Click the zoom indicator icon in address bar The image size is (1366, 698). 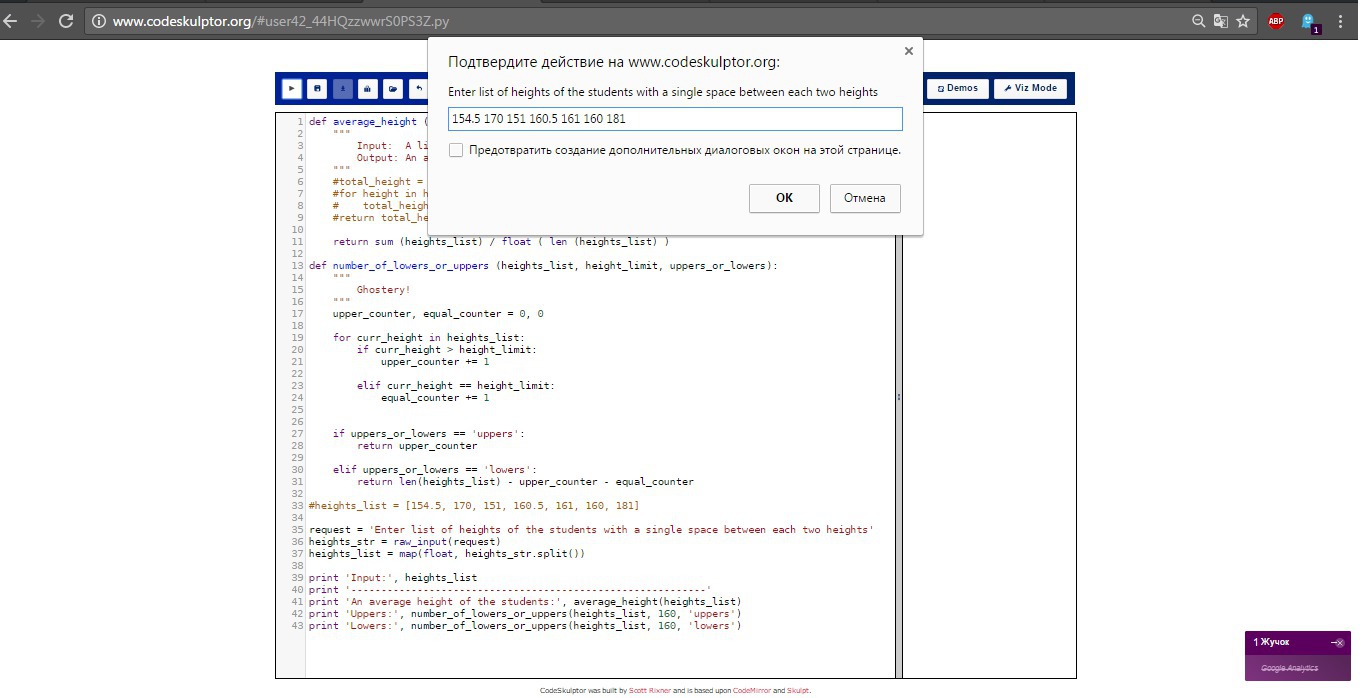[1199, 20]
